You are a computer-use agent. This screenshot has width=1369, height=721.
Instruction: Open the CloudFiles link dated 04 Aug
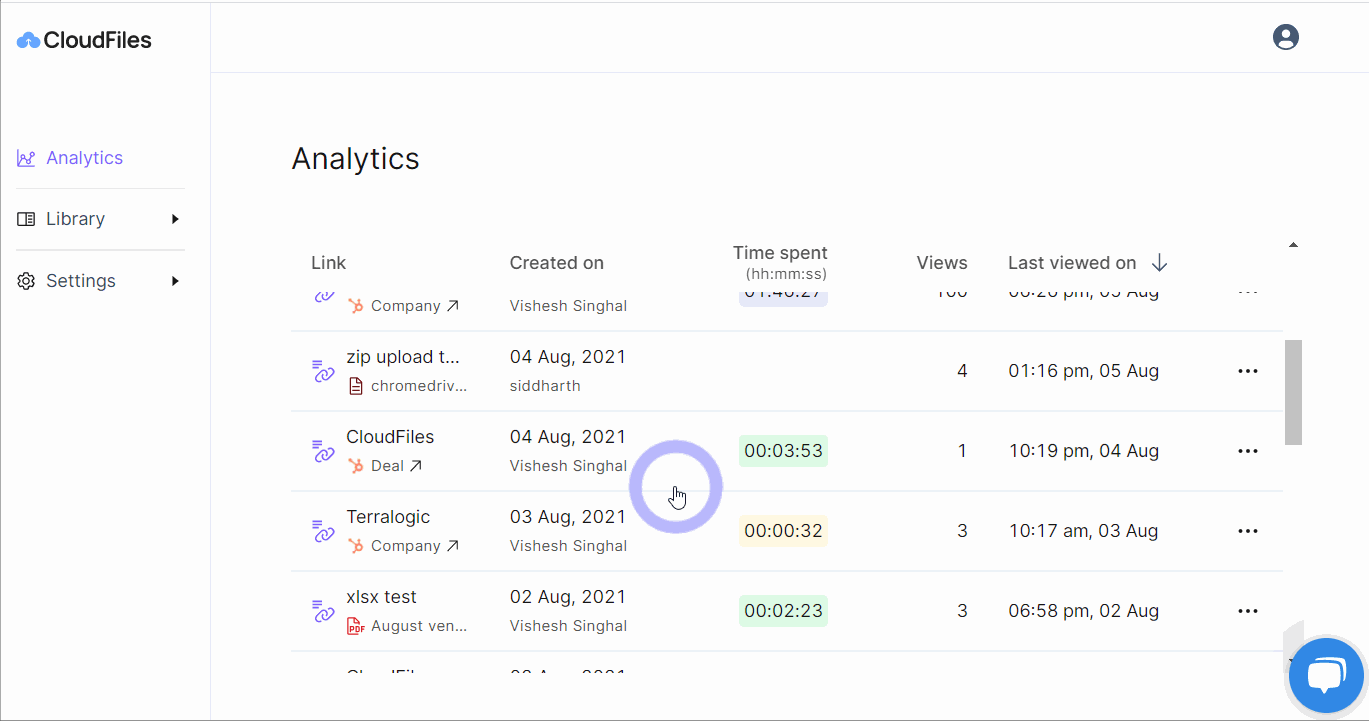pyautogui.click(x=390, y=437)
